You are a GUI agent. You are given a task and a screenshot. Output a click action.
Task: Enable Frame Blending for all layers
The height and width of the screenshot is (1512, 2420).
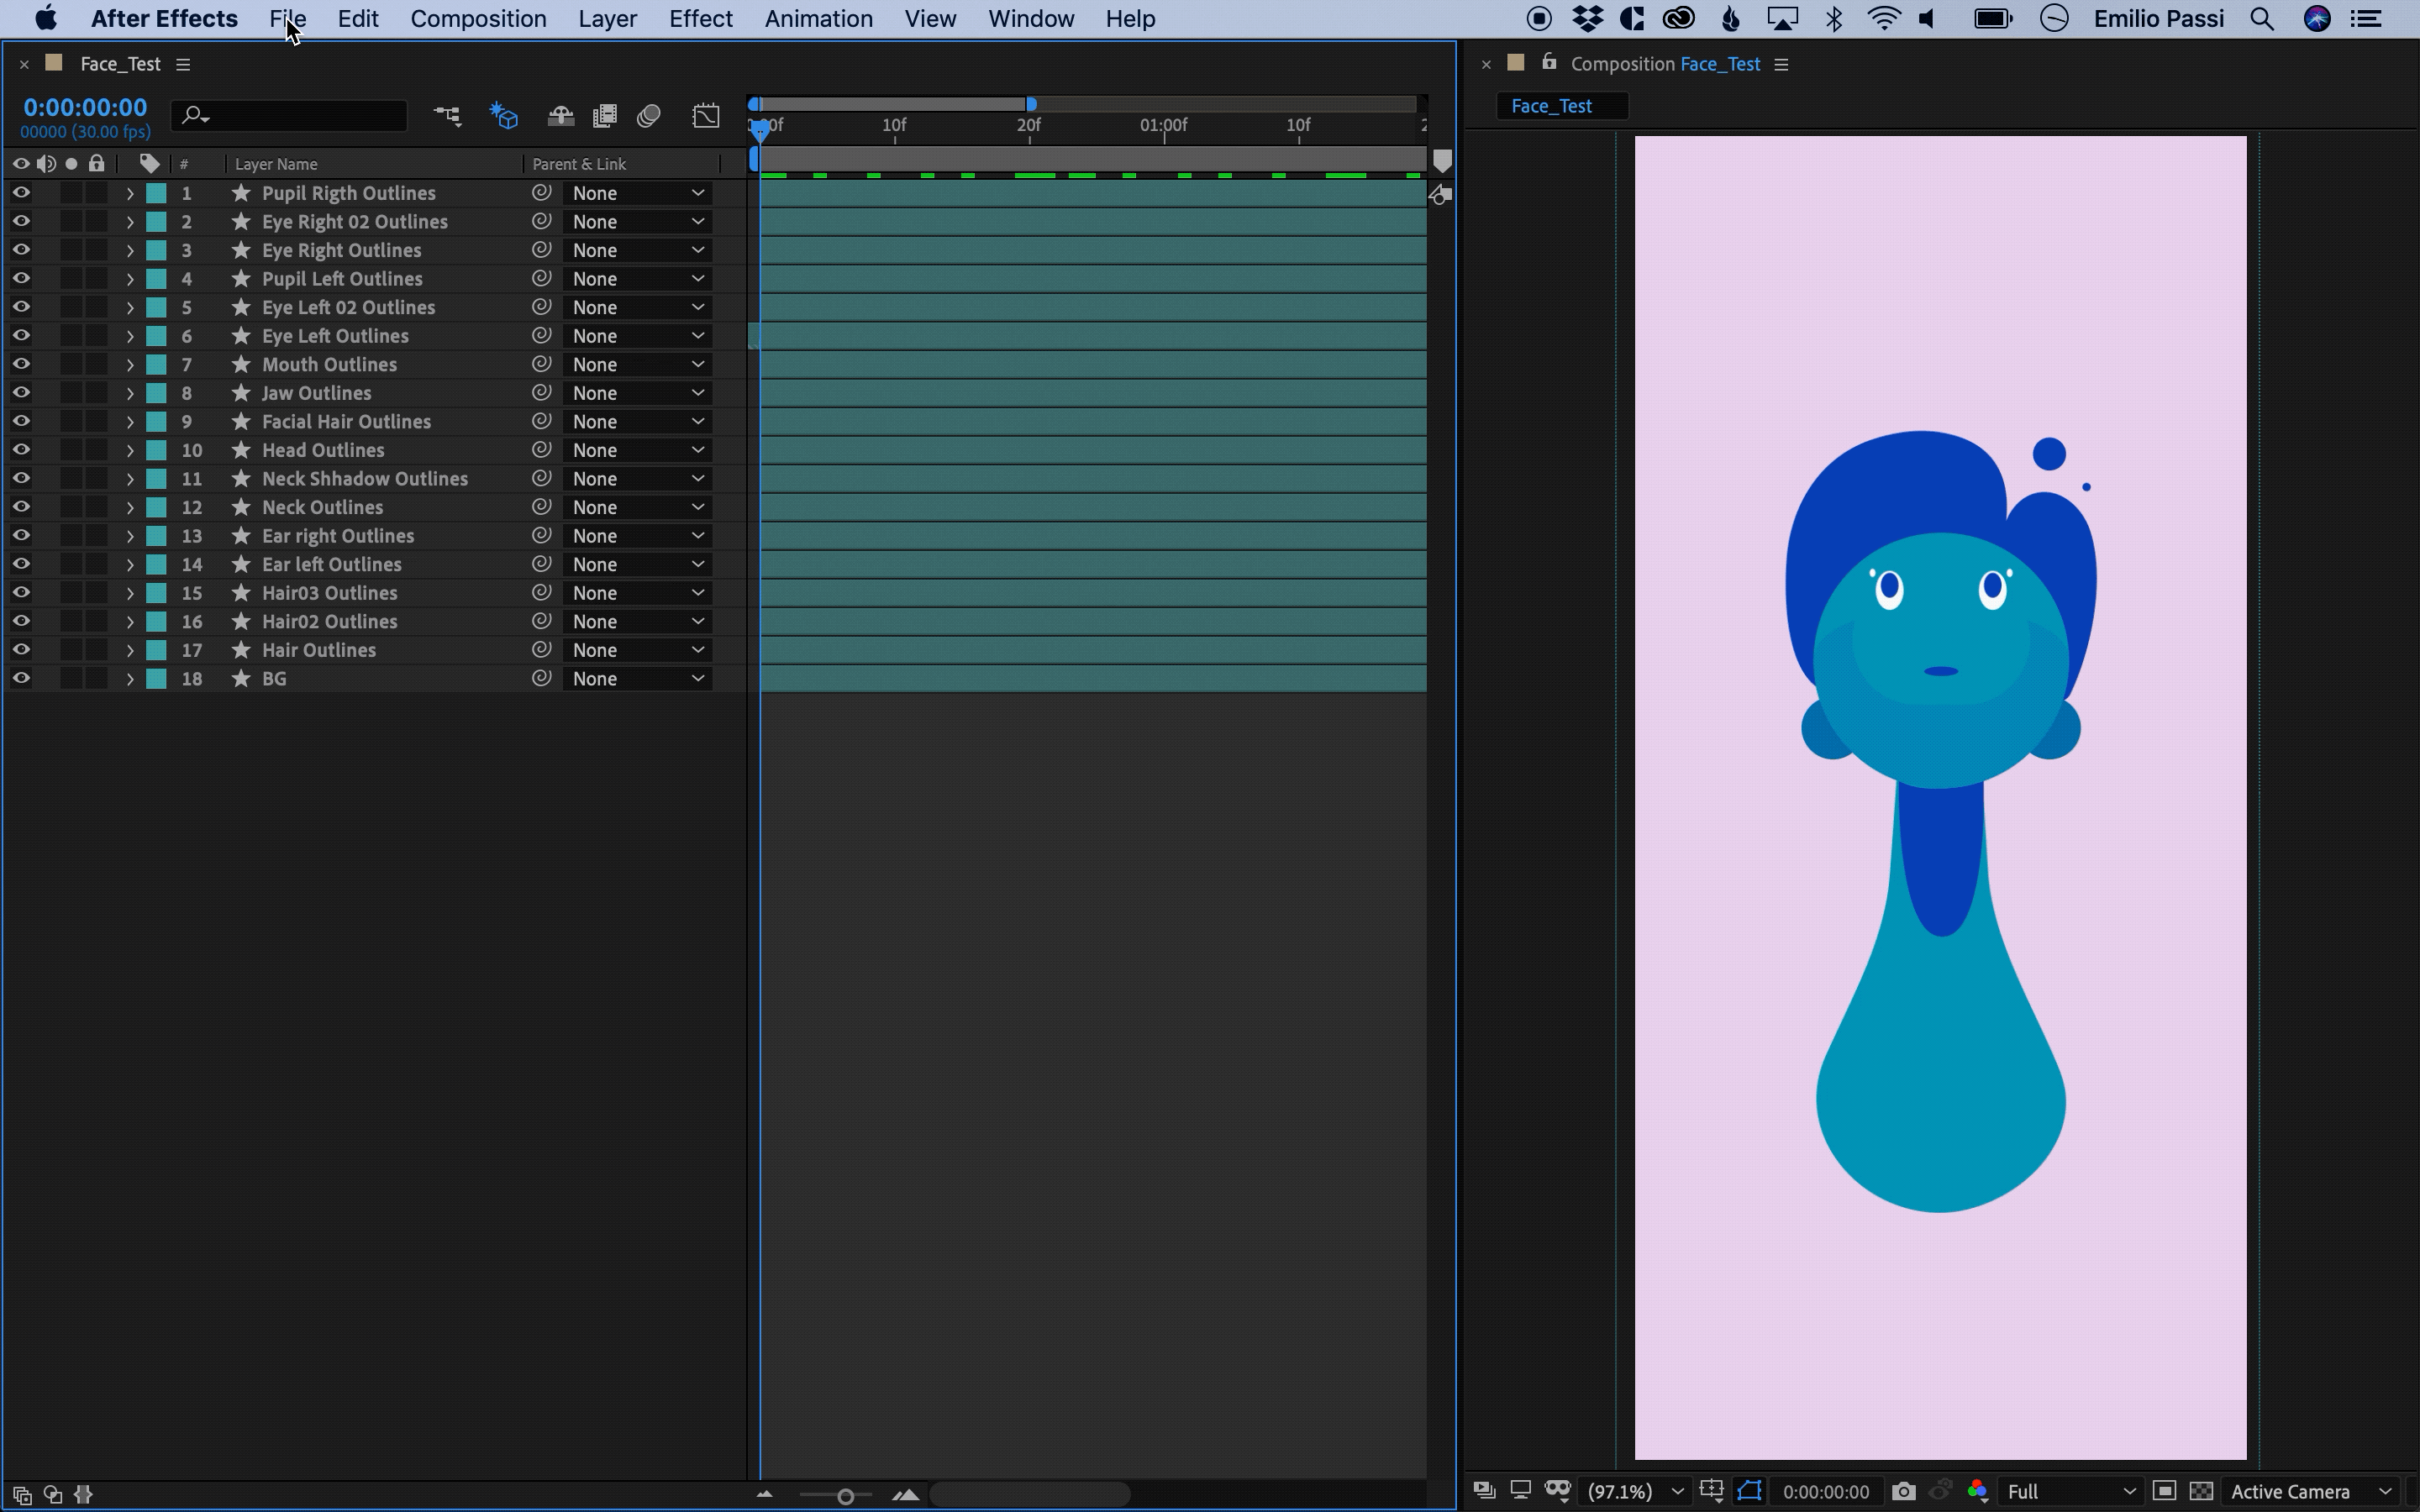tap(604, 116)
